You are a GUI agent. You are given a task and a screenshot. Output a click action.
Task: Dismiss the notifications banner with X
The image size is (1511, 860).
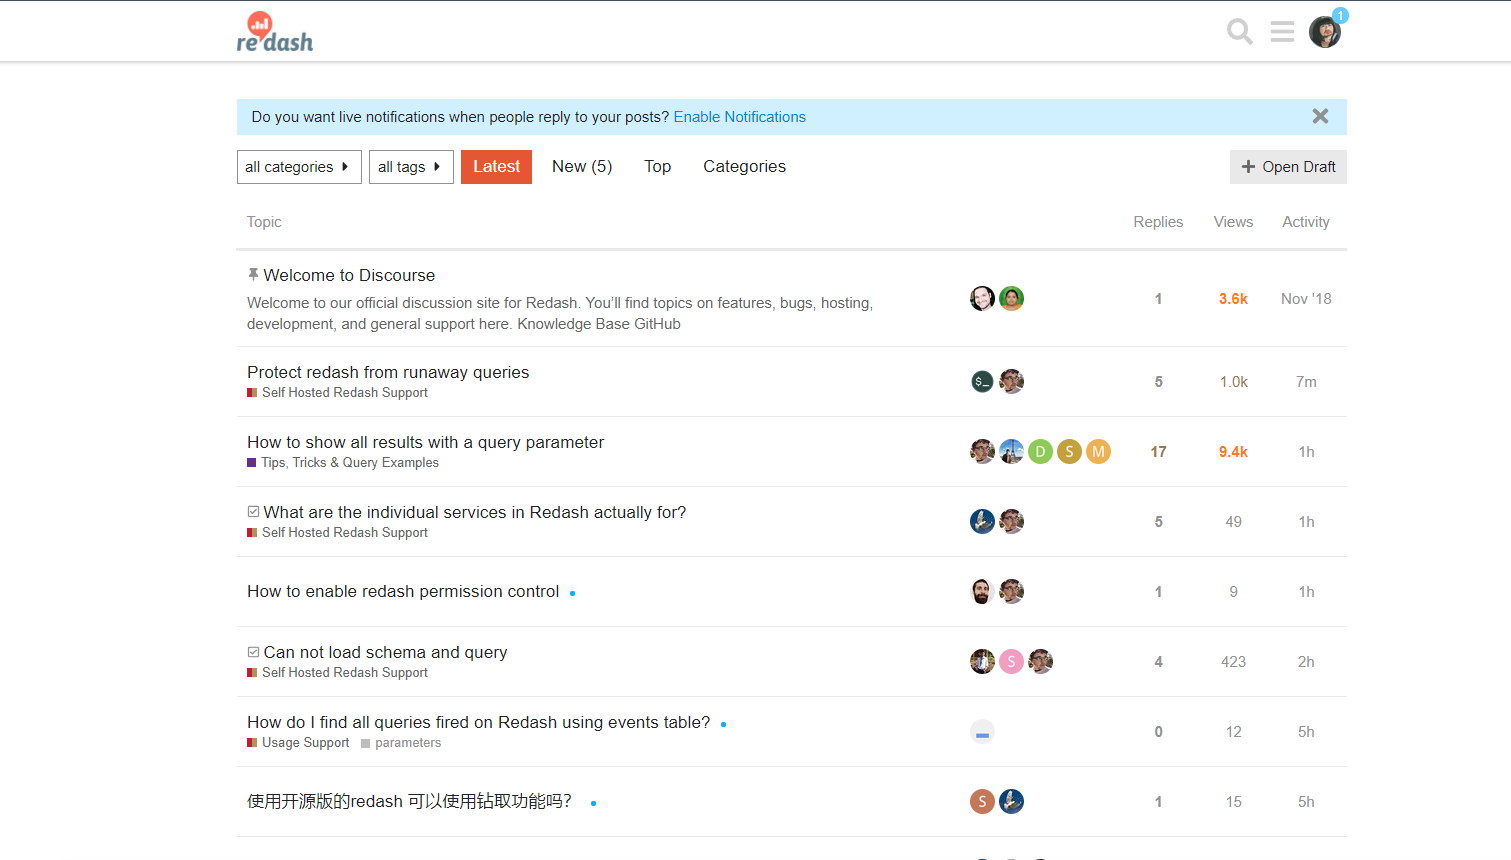click(1320, 116)
